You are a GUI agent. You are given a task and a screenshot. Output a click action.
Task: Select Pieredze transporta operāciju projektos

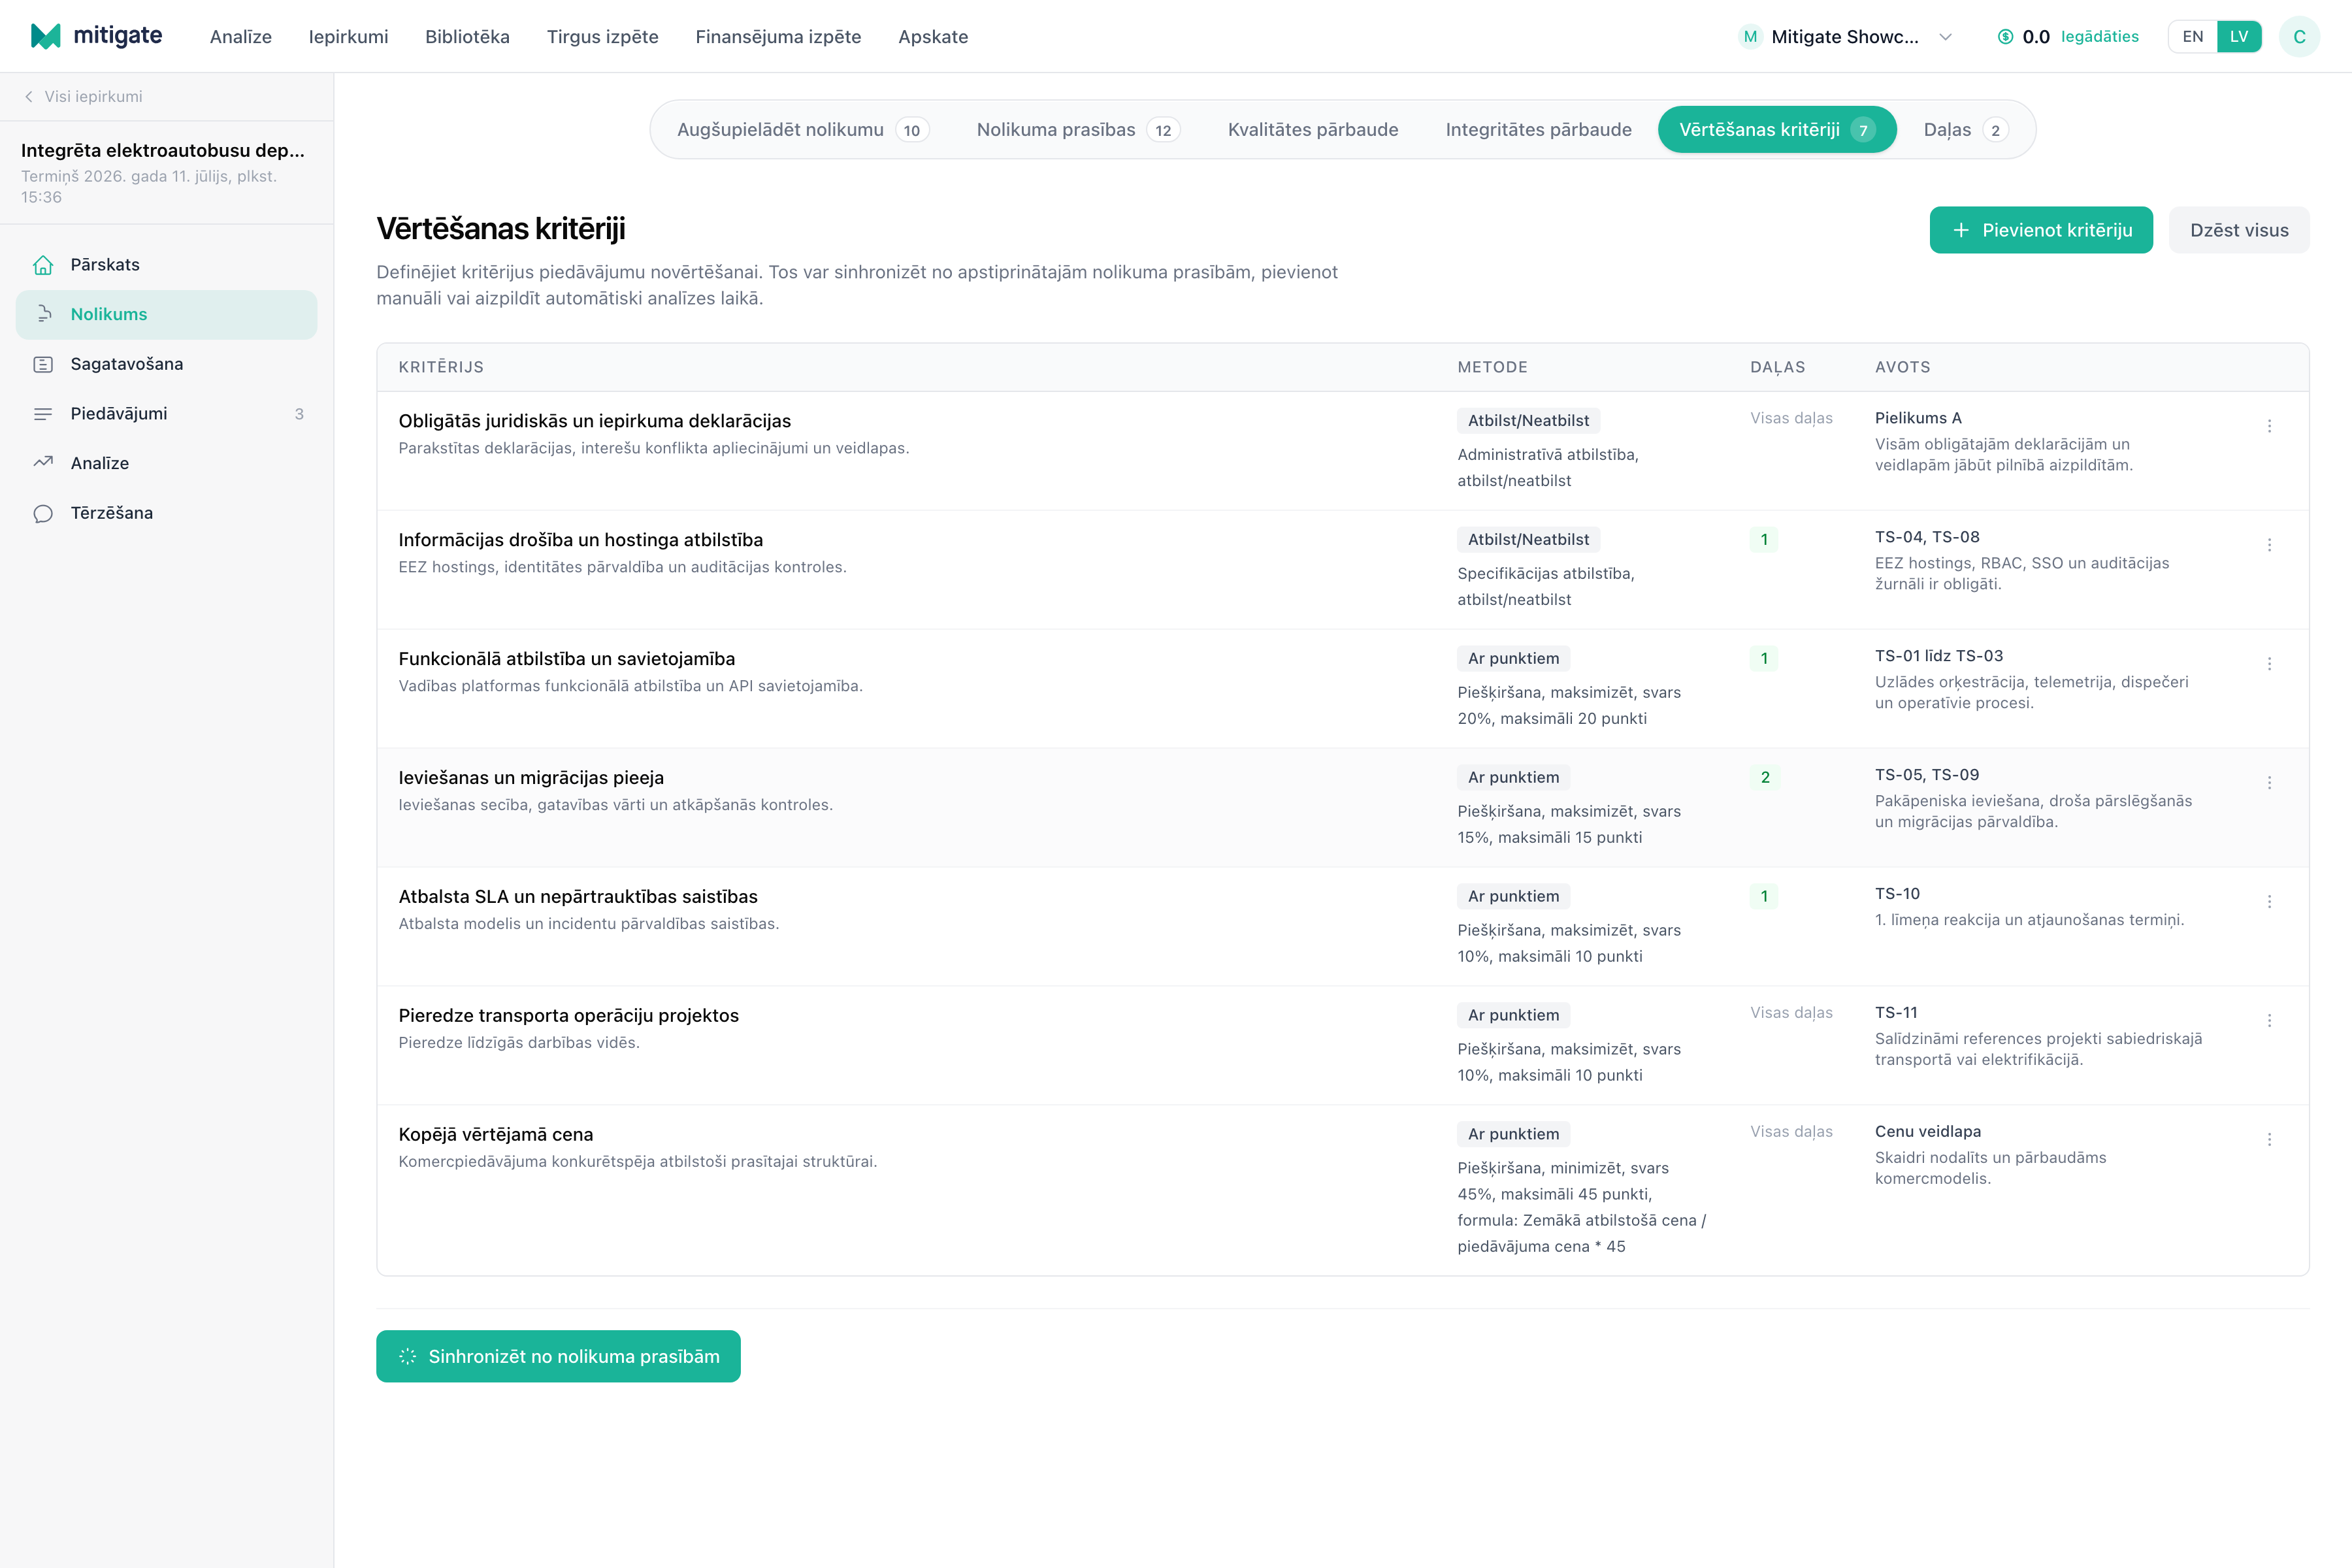(x=568, y=1016)
